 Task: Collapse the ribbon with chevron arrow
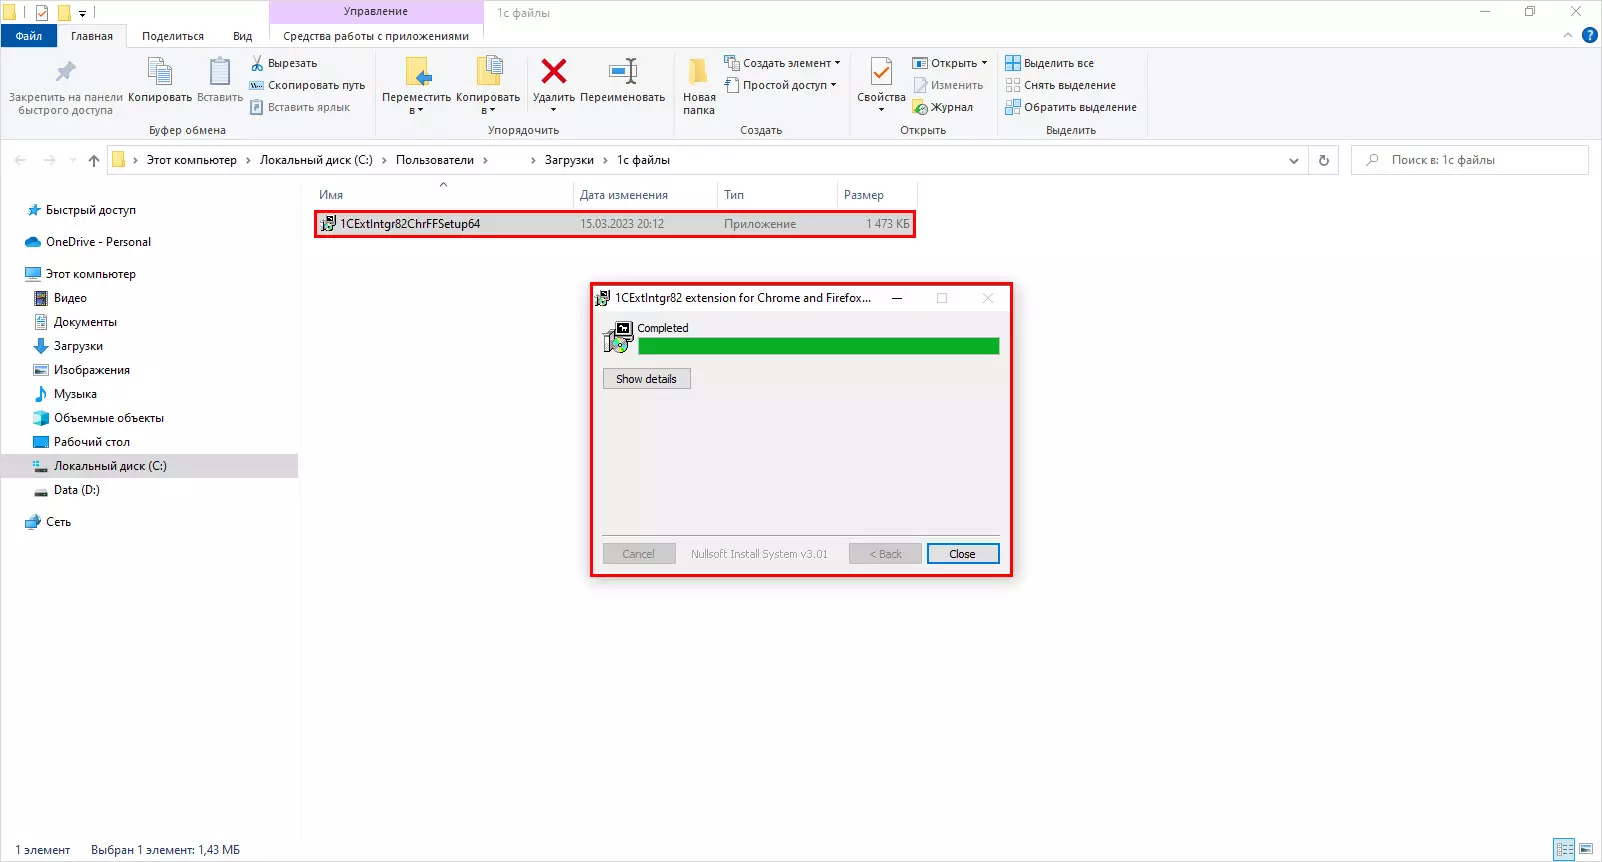tap(1568, 36)
